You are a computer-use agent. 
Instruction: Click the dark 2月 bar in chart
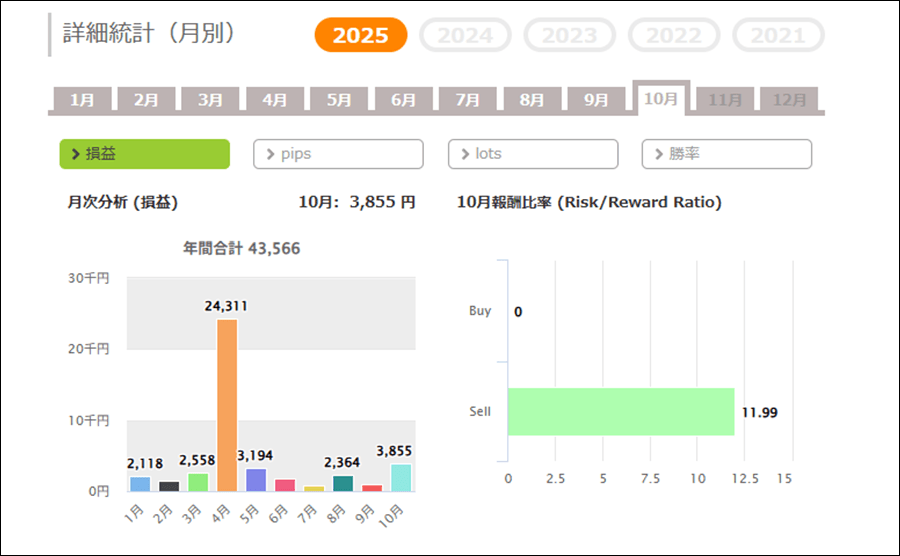[169, 487]
